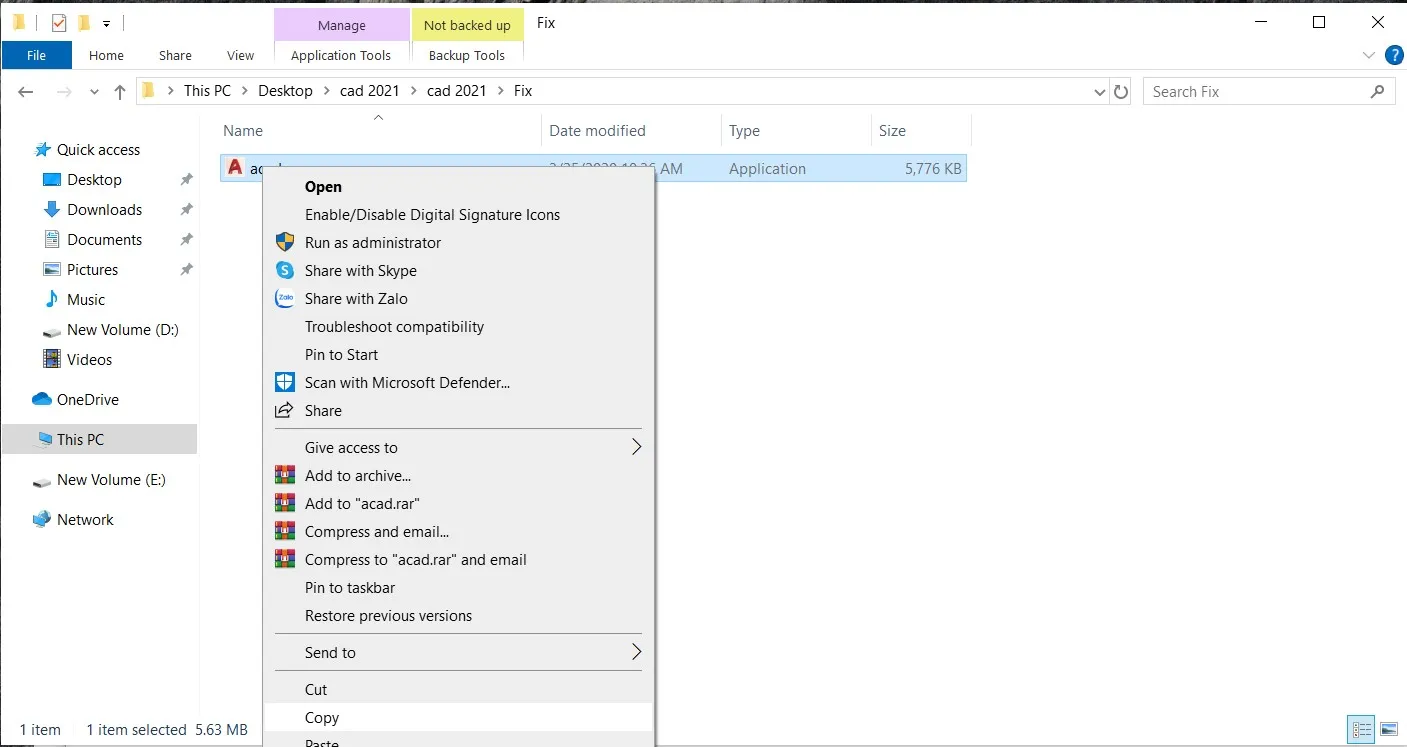
Task: Open Explorer help with the question mark icon
Action: [x=1394, y=55]
